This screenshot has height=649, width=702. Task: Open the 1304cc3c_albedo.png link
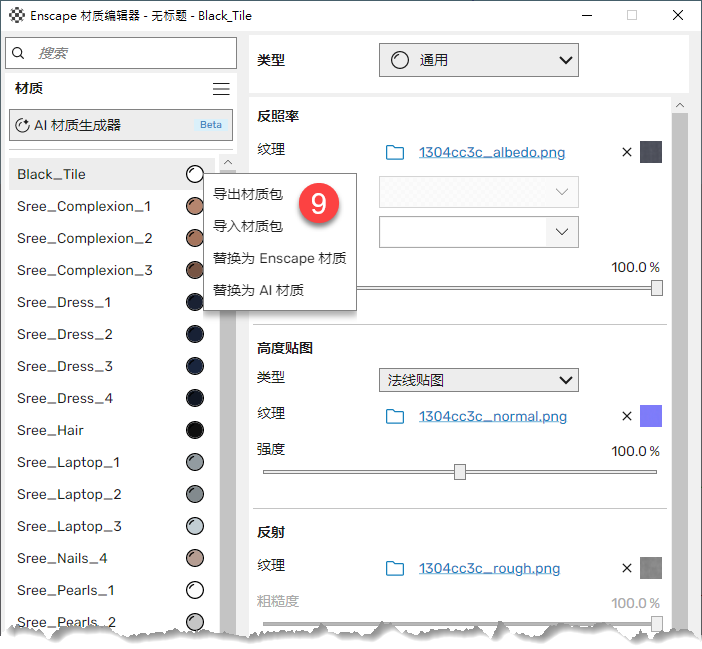(x=491, y=153)
